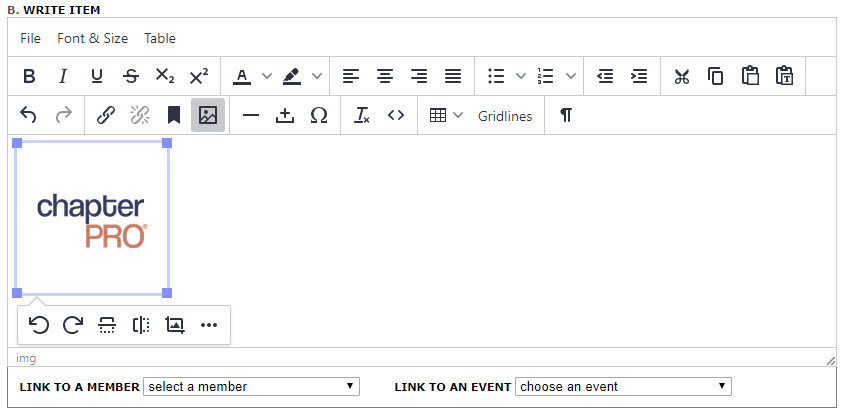Open the select a member dropdown
The height and width of the screenshot is (415, 851).
(x=251, y=386)
